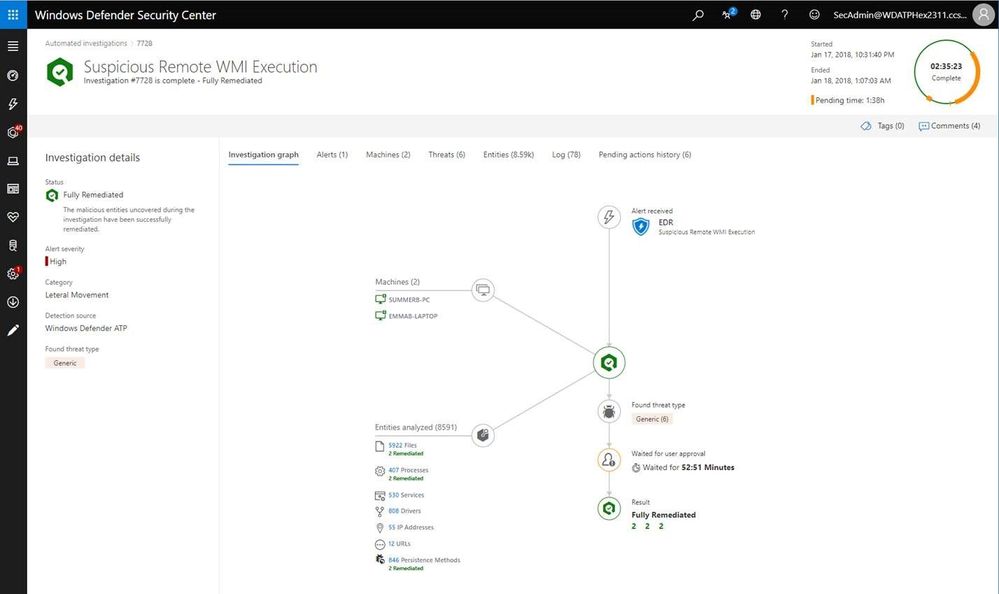Switch to the Alerts (1) tab
The width and height of the screenshot is (999, 594).
pos(332,155)
